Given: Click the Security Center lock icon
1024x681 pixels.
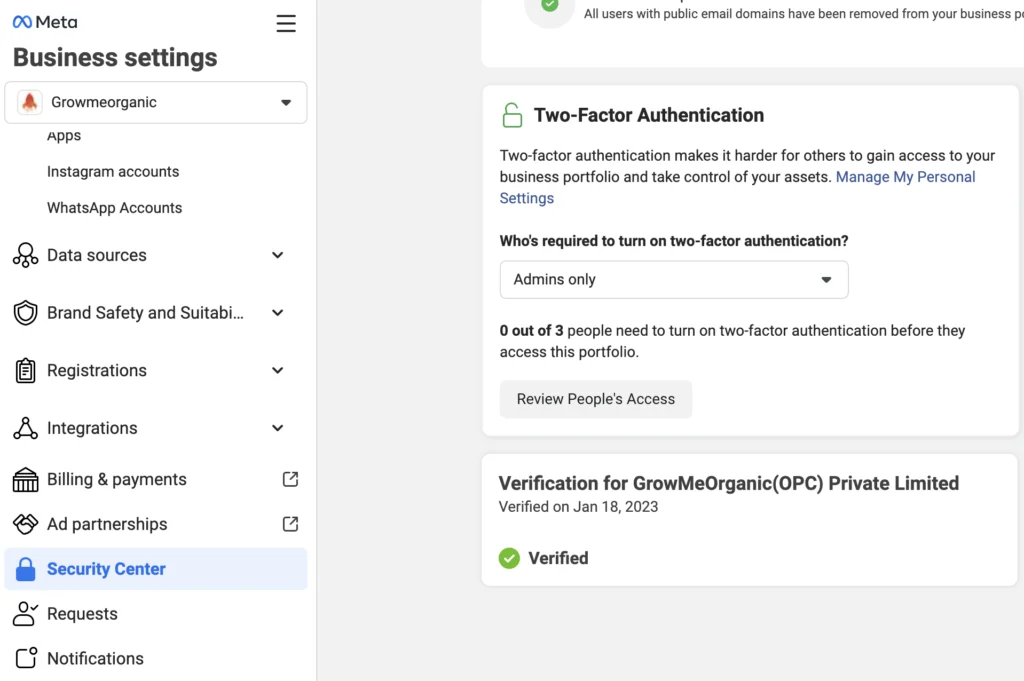Looking at the screenshot, I should tap(25, 569).
